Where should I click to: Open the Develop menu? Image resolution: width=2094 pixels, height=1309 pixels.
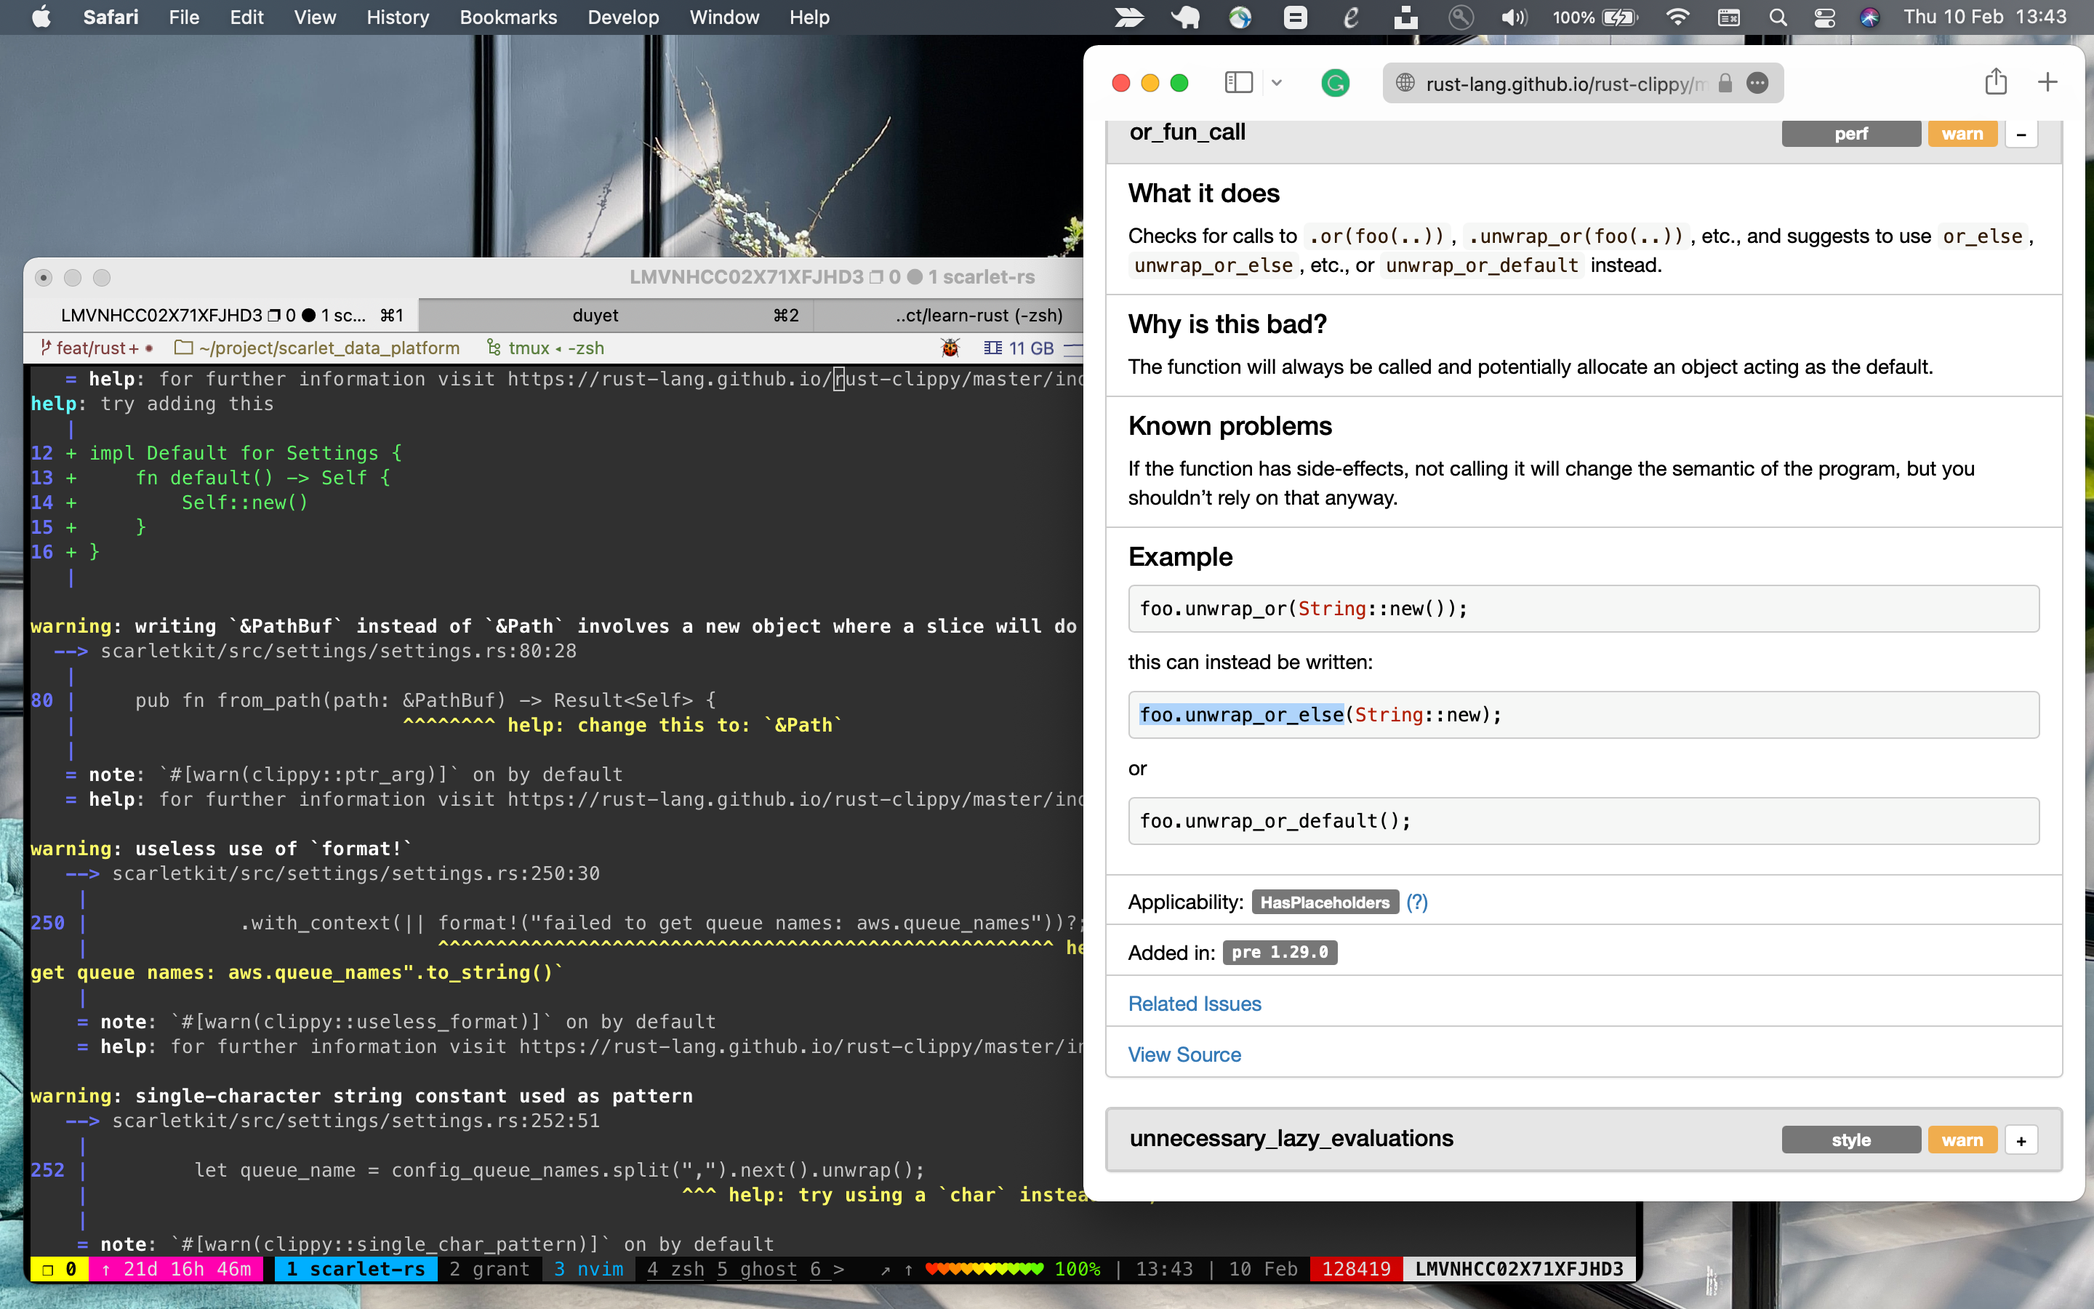(623, 17)
